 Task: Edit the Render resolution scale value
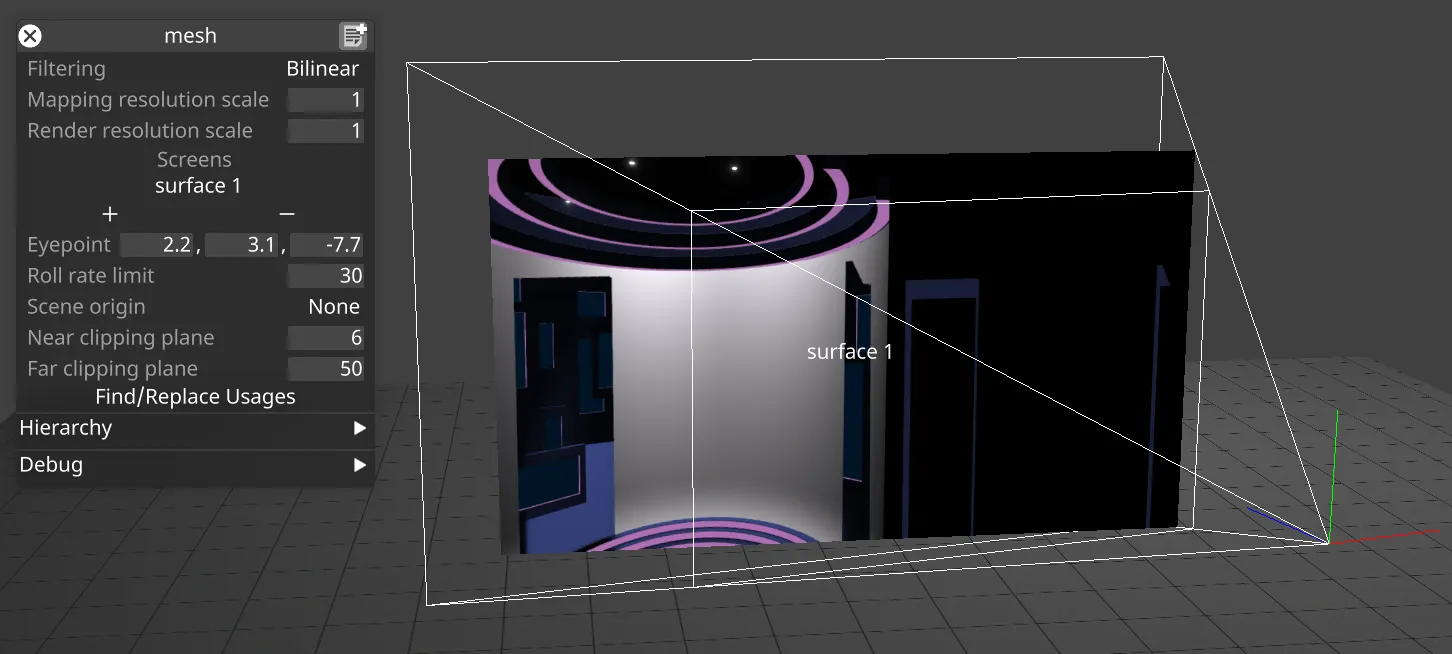click(x=325, y=130)
